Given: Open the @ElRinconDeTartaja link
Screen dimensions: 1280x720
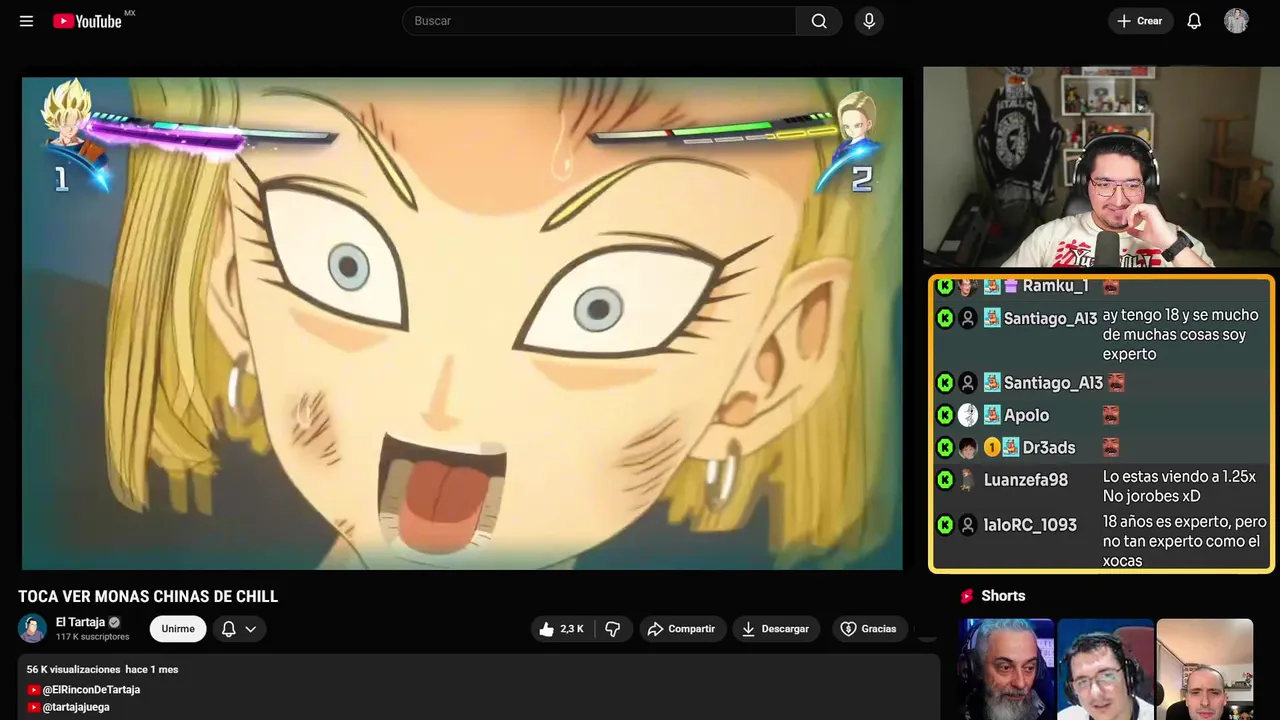Looking at the screenshot, I should (90, 690).
